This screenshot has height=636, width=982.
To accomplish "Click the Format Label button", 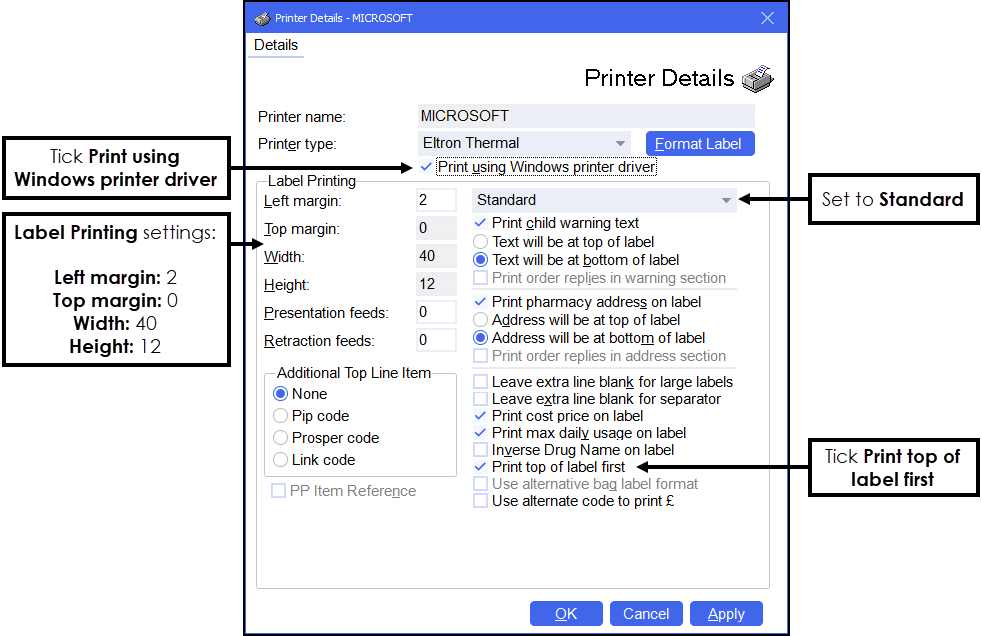I will coord(699,144).
